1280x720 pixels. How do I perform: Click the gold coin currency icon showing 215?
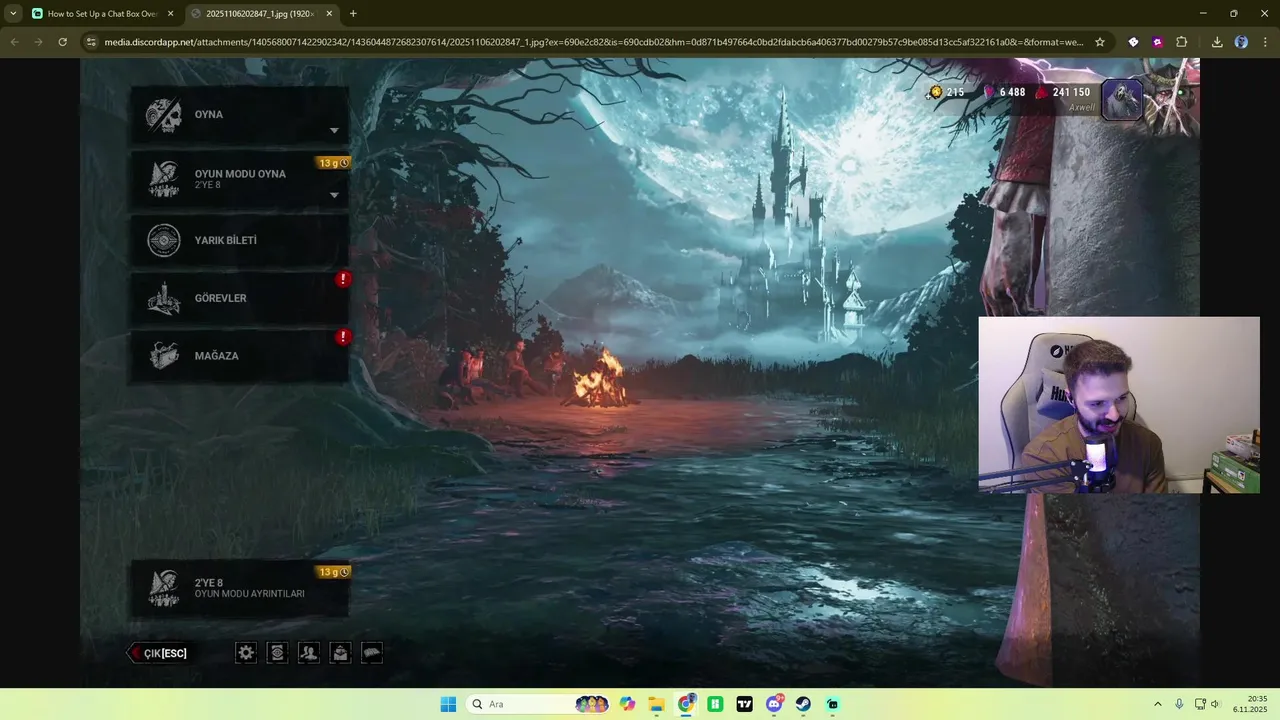[x=936, y=92]
